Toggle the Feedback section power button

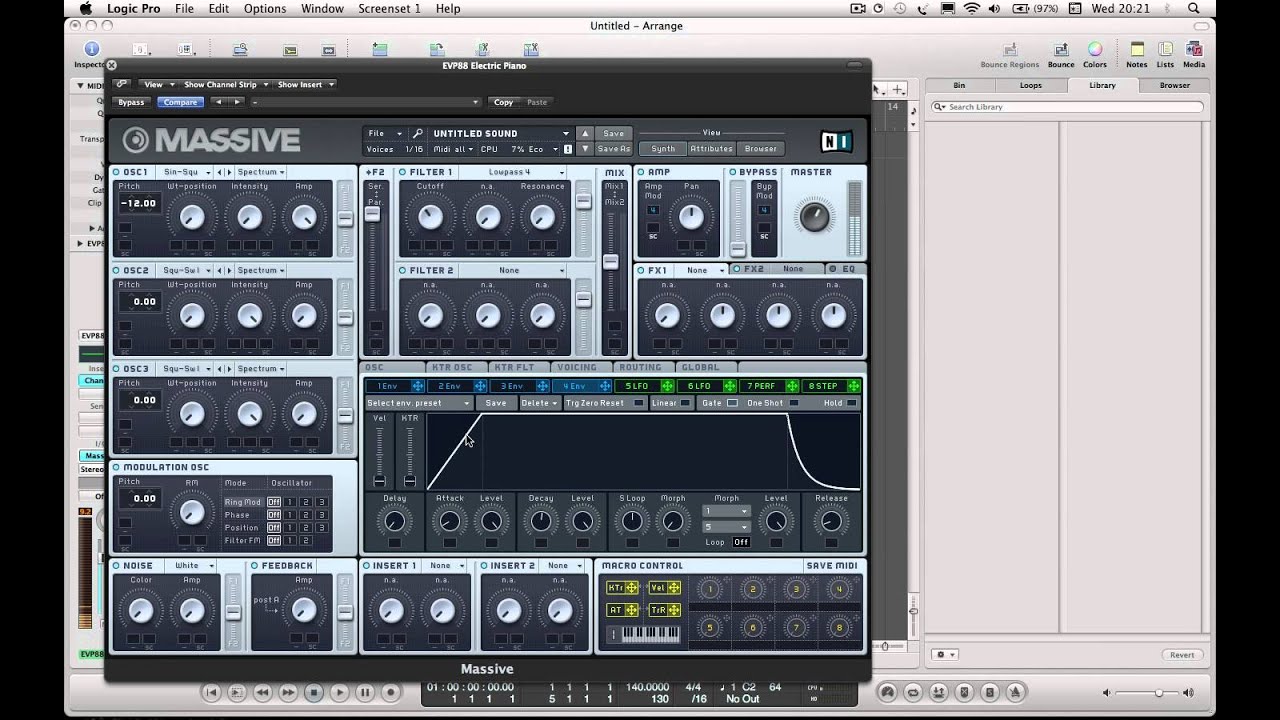[x=255, y=565]
